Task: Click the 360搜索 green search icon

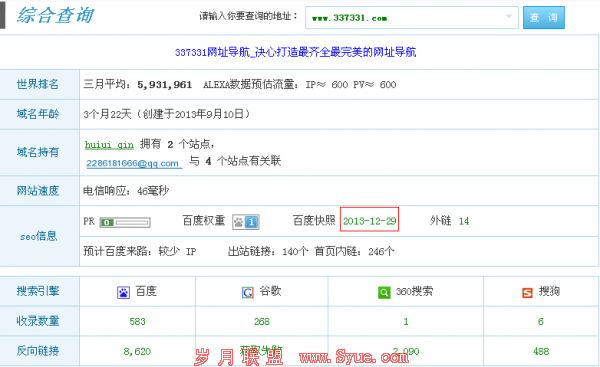Action: pos(384,293)
